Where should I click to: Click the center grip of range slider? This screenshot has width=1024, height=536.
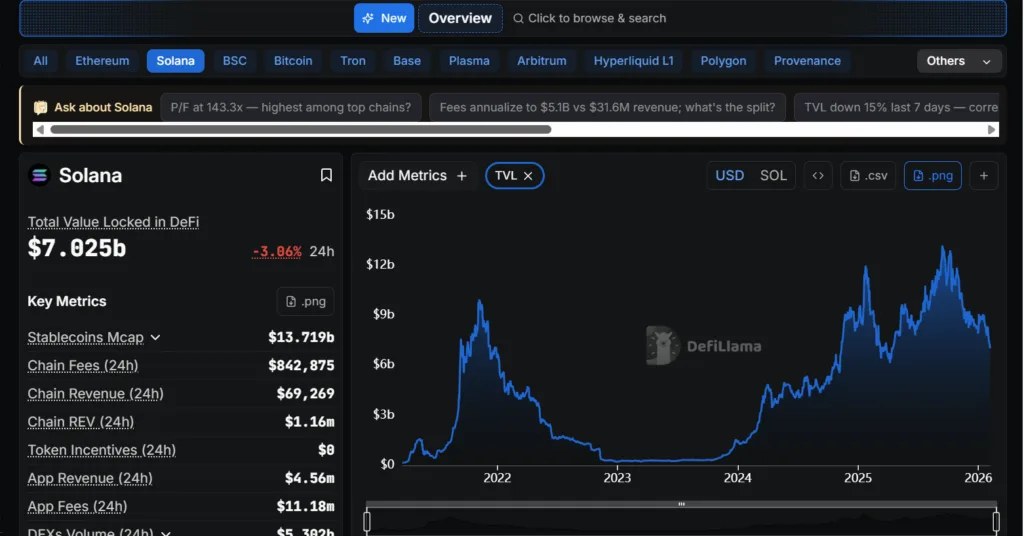[x=681, y=504]
